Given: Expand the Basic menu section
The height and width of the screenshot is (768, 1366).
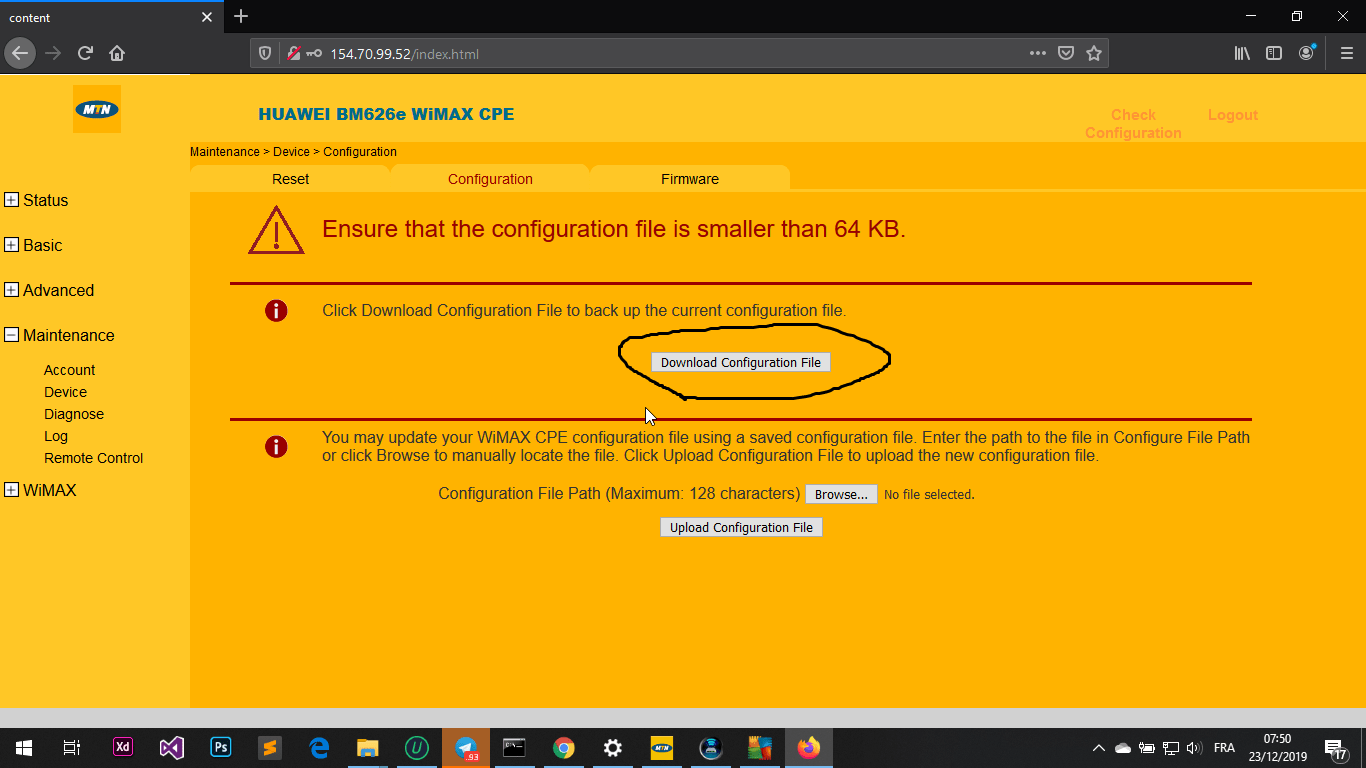Looking at the screenshot, I should tap(11, 245).
